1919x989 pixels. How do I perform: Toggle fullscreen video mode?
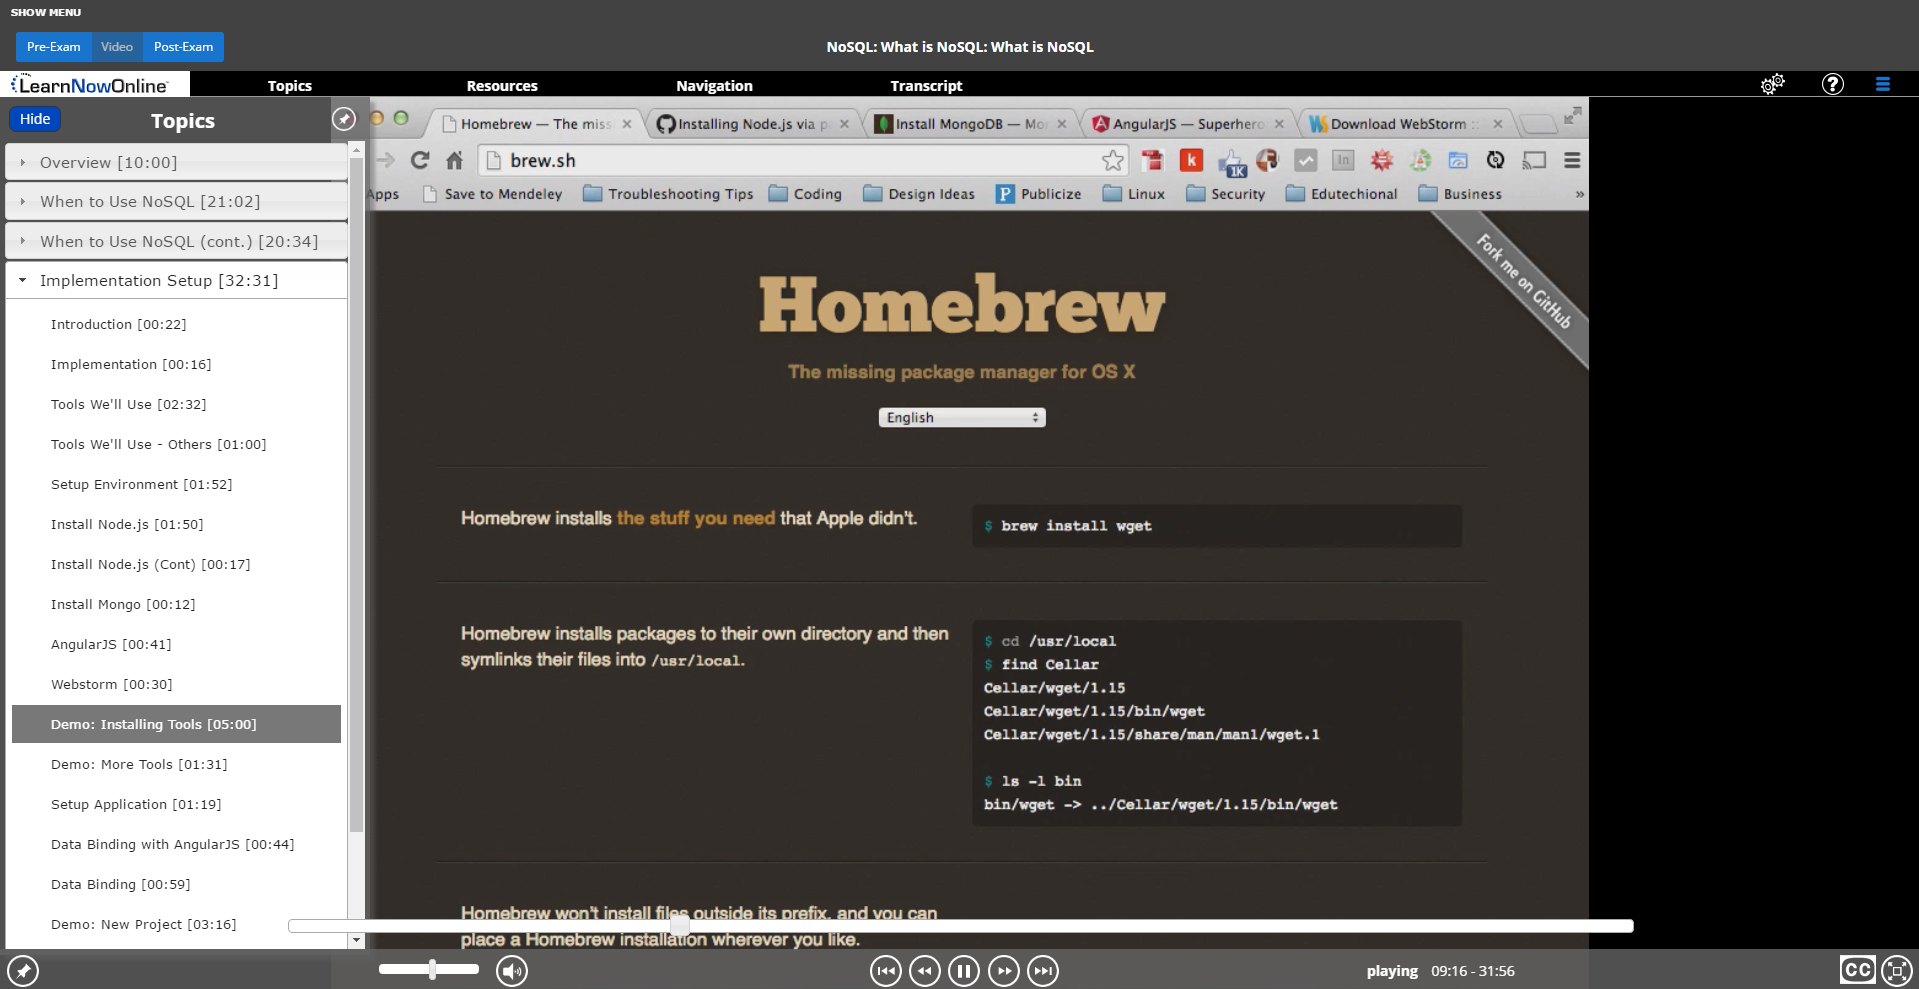tap(1897, 970)
